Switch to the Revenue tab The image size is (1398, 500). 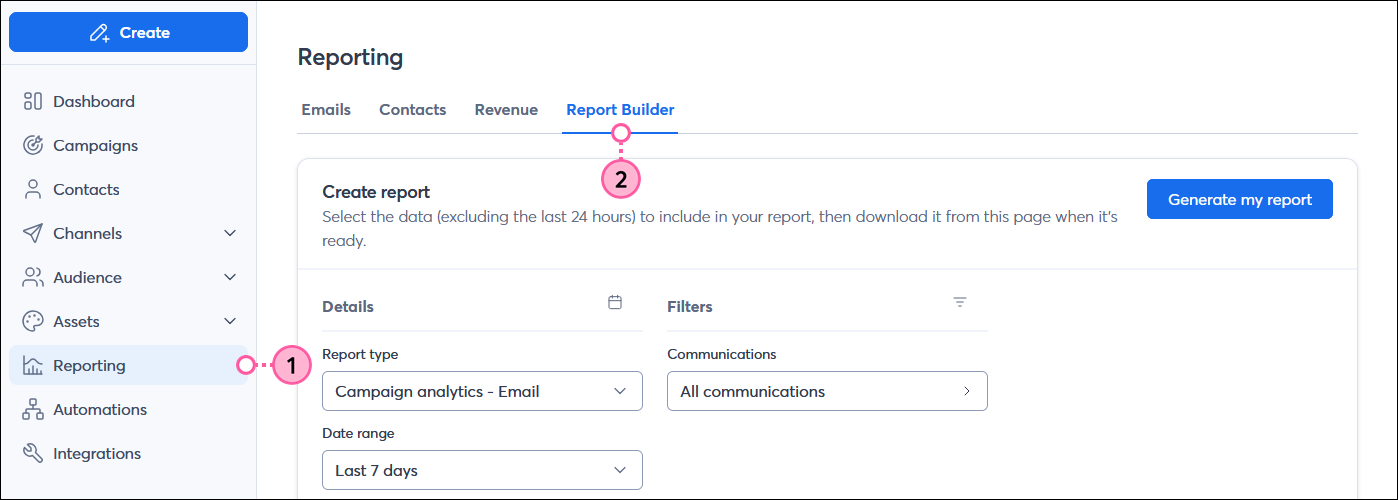(x=506, y=110)
